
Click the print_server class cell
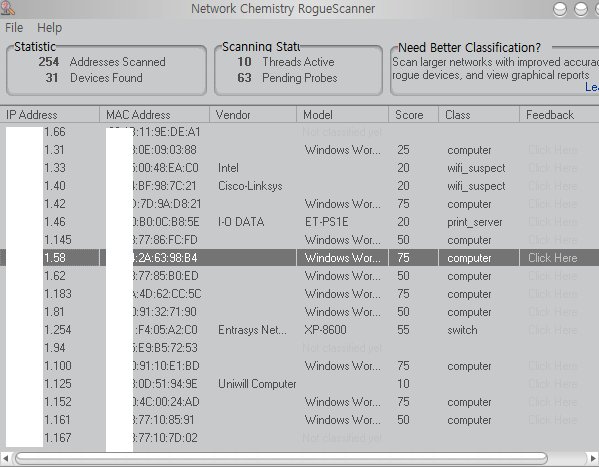[x=474, y=222]
